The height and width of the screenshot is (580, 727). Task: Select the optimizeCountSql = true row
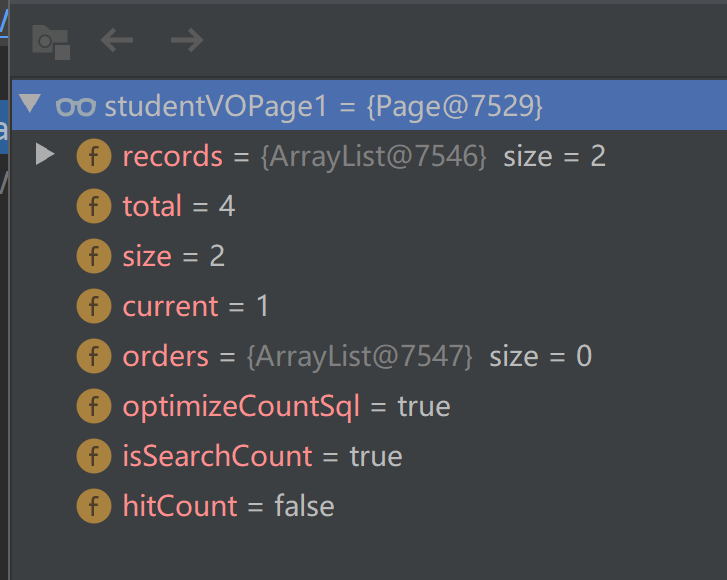pos(286,406)
